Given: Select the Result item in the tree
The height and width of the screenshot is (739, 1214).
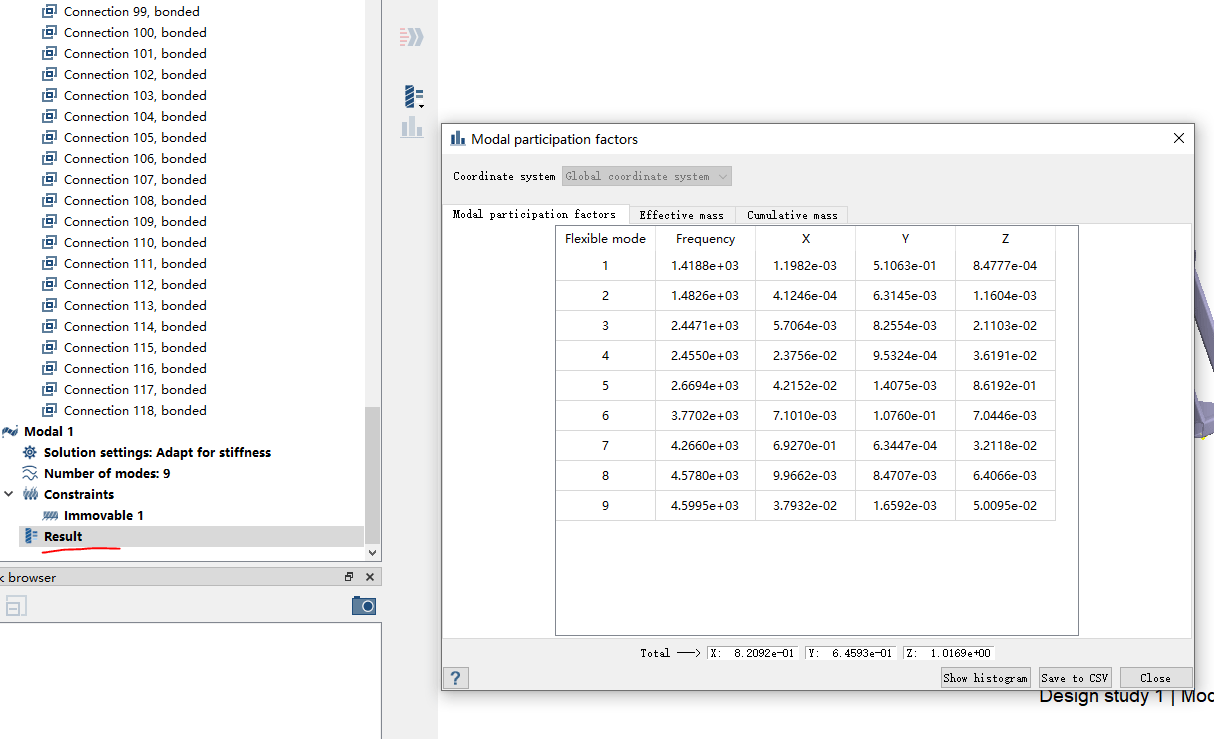Looking at the screenshot, I should click(x=63, y=536).
